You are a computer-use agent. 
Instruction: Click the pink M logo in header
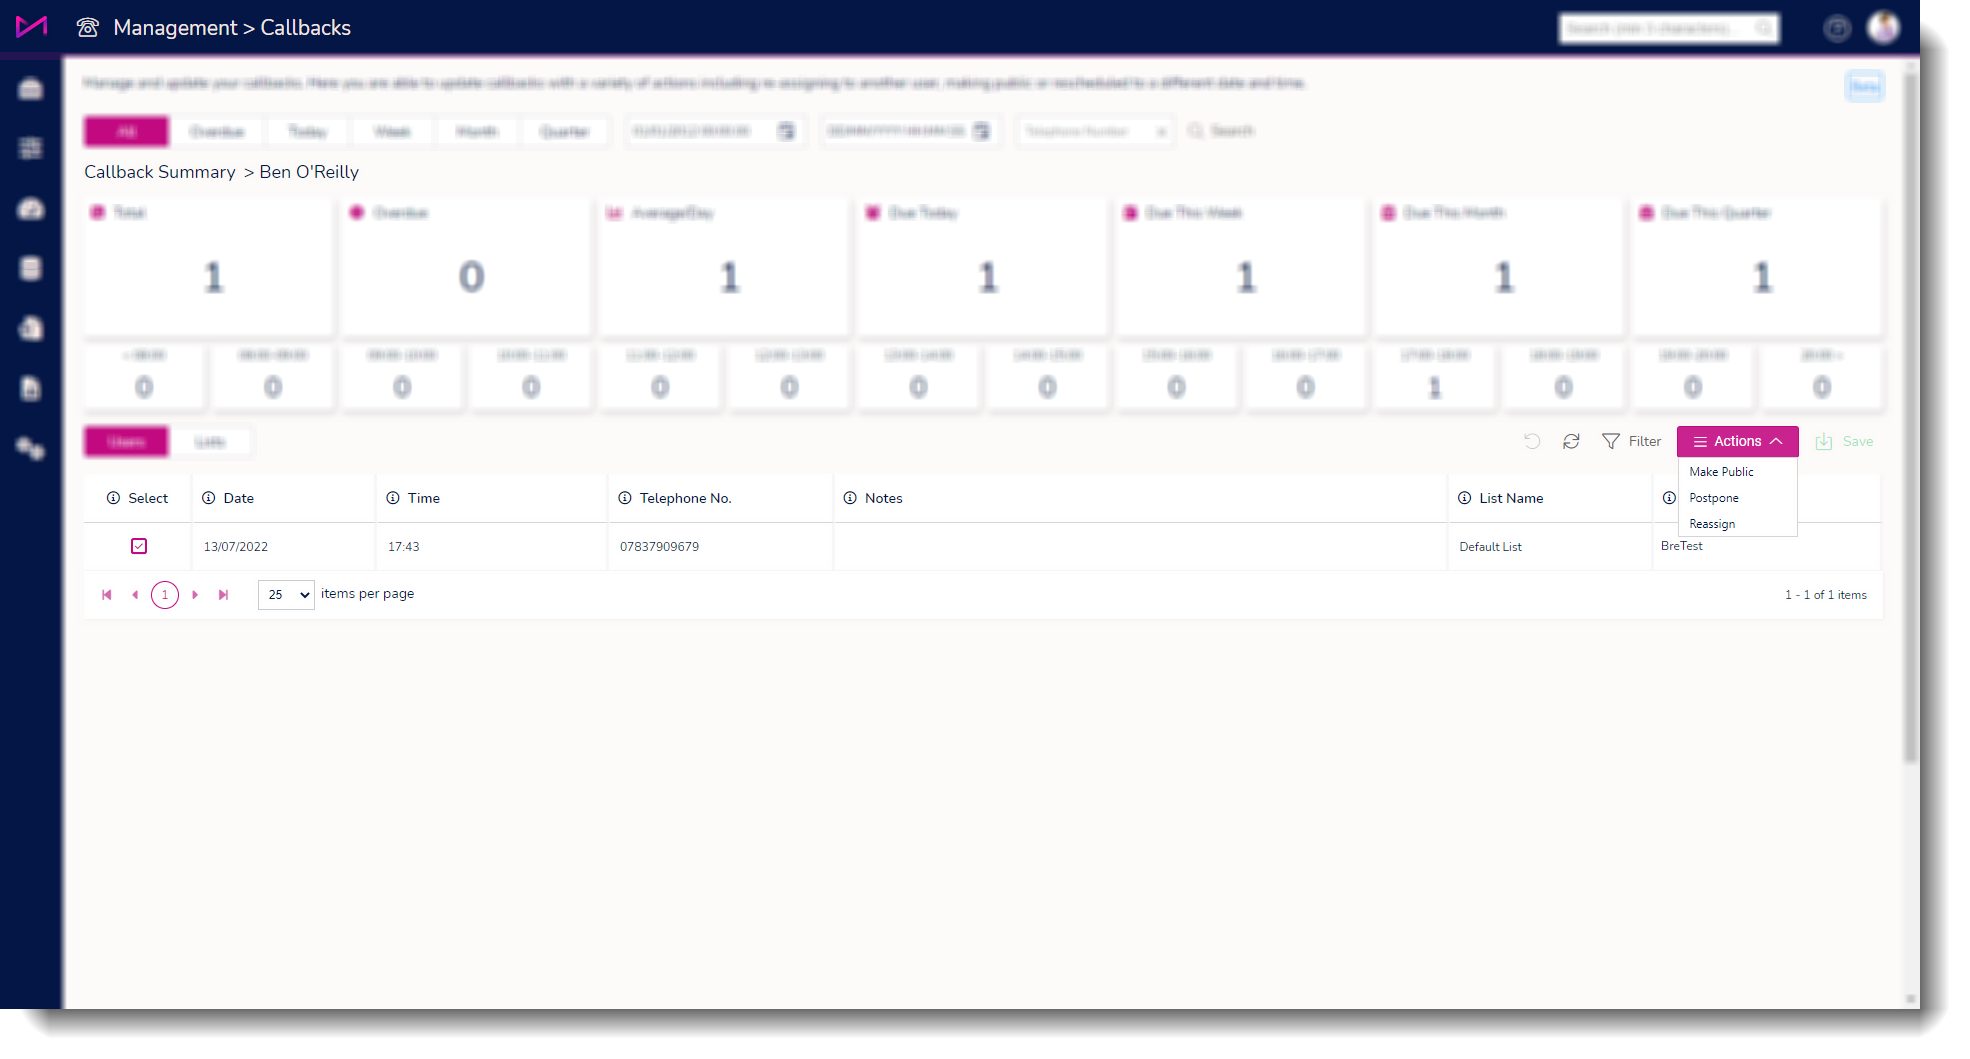coord(31,26)
